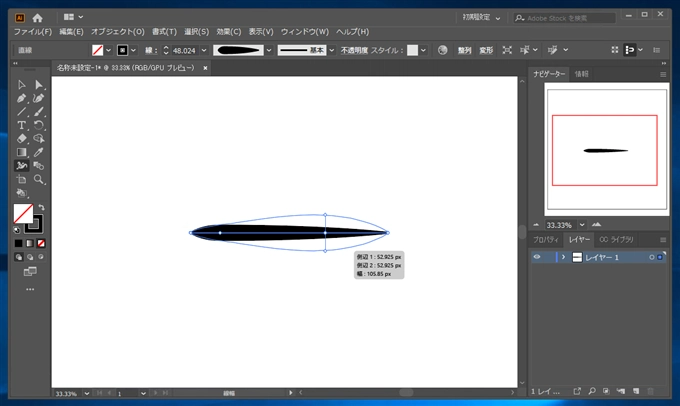Toggle target circle of レイヤー 1
Viewport: 680px width, 406px height.
pyautogui.click(x=651, y=257)
